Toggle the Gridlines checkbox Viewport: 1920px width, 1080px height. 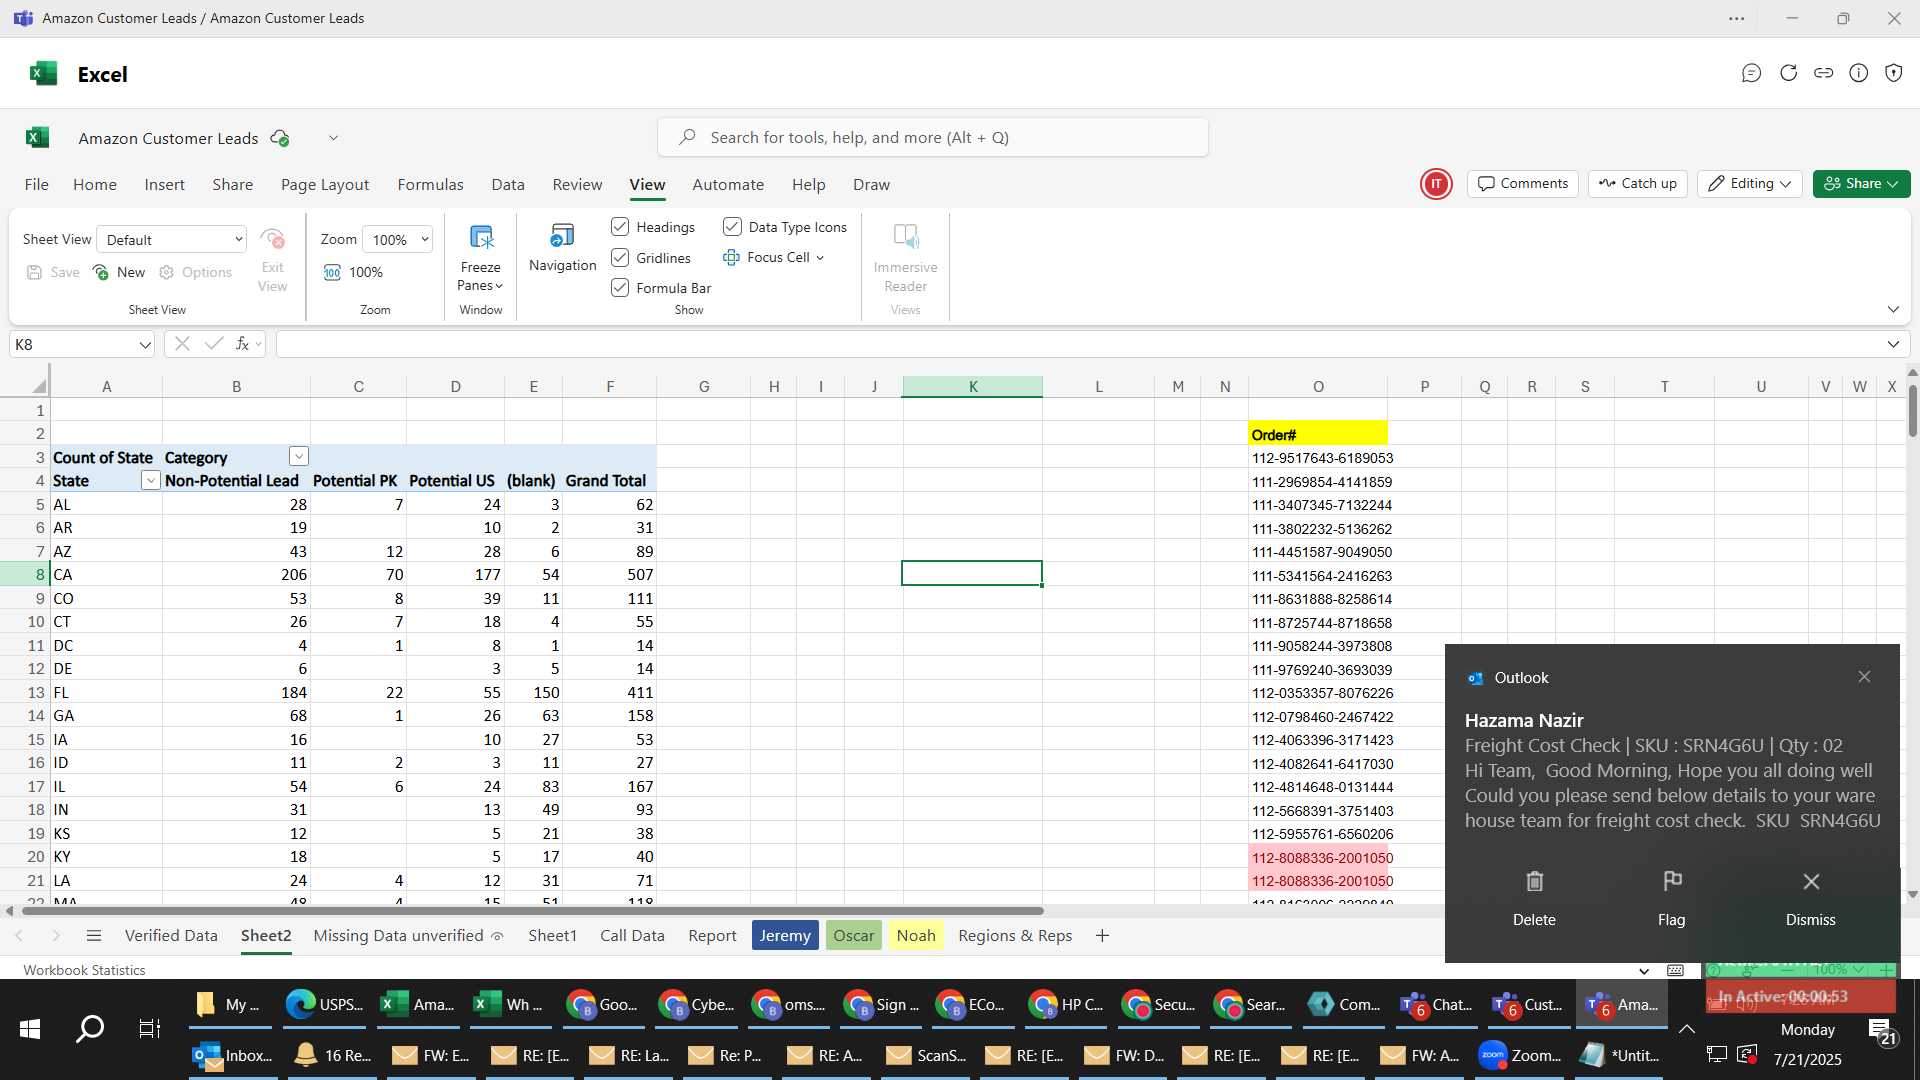coord(620,258)
